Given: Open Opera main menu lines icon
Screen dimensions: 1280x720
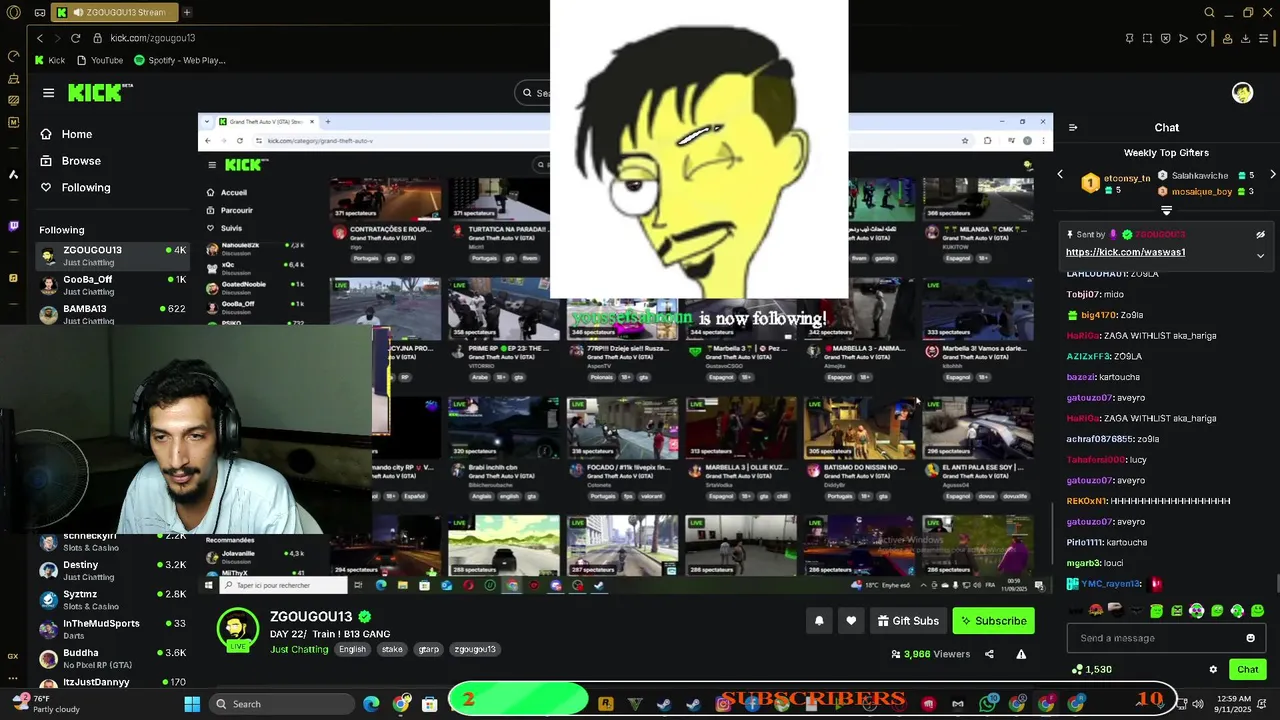Looking at the screenshot, I should (1265, 38).
